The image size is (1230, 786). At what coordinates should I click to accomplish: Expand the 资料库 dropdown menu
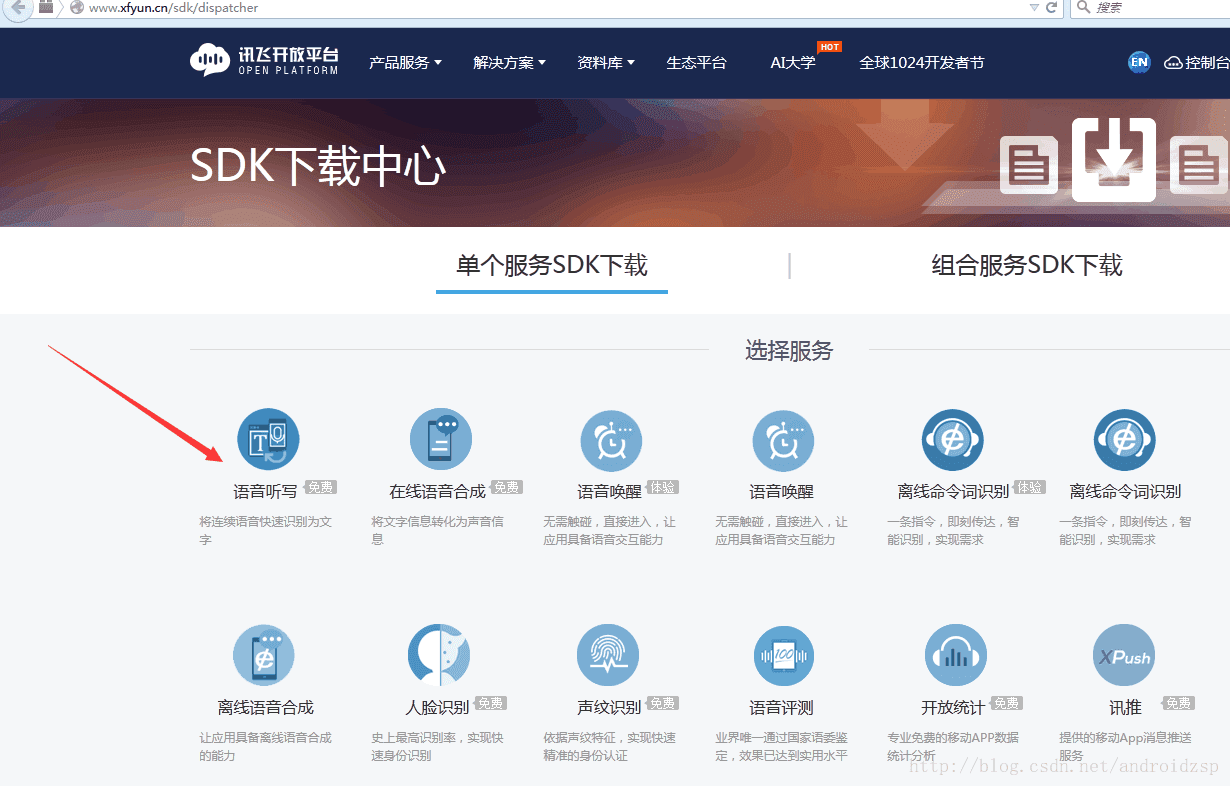605,62
